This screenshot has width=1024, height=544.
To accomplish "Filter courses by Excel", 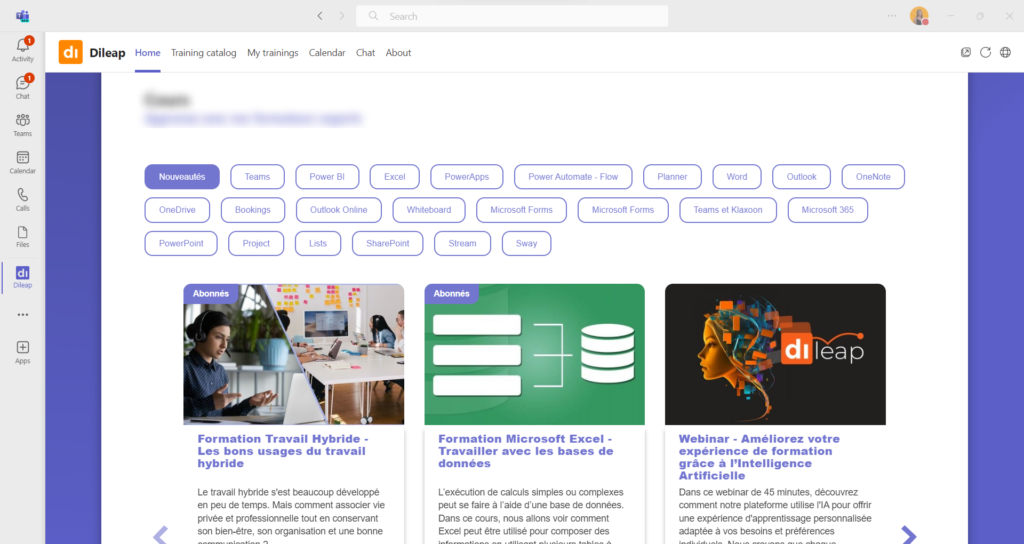I will [x=394, y=177].
